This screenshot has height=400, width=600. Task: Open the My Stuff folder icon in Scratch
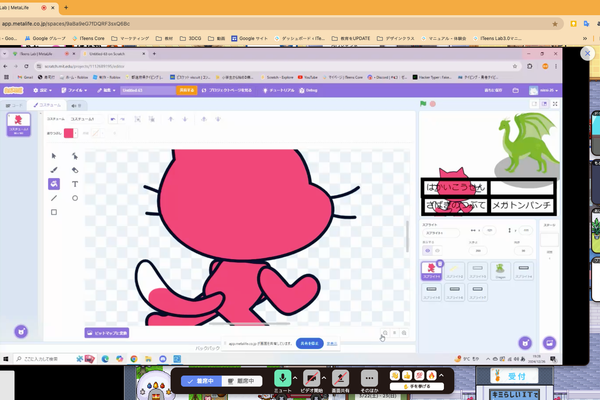515,90
